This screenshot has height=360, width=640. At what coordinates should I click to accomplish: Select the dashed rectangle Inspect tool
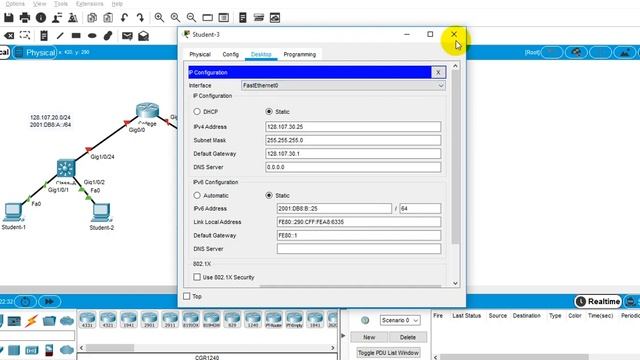coord(25,36)
